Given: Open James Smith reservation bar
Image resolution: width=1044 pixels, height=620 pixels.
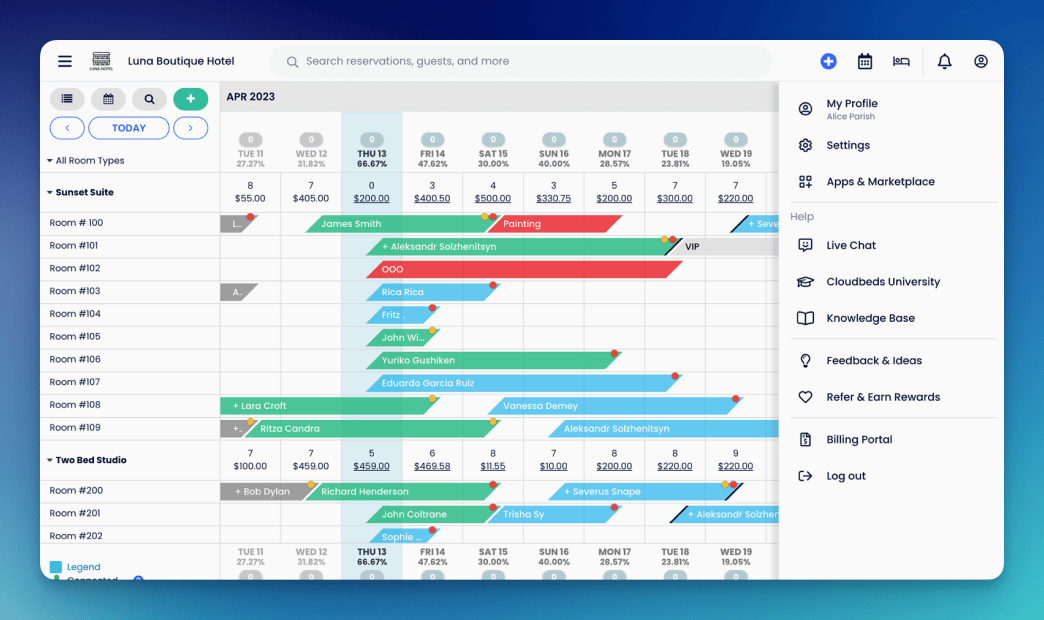Looking at the screenshot, I should coord(401,224).
